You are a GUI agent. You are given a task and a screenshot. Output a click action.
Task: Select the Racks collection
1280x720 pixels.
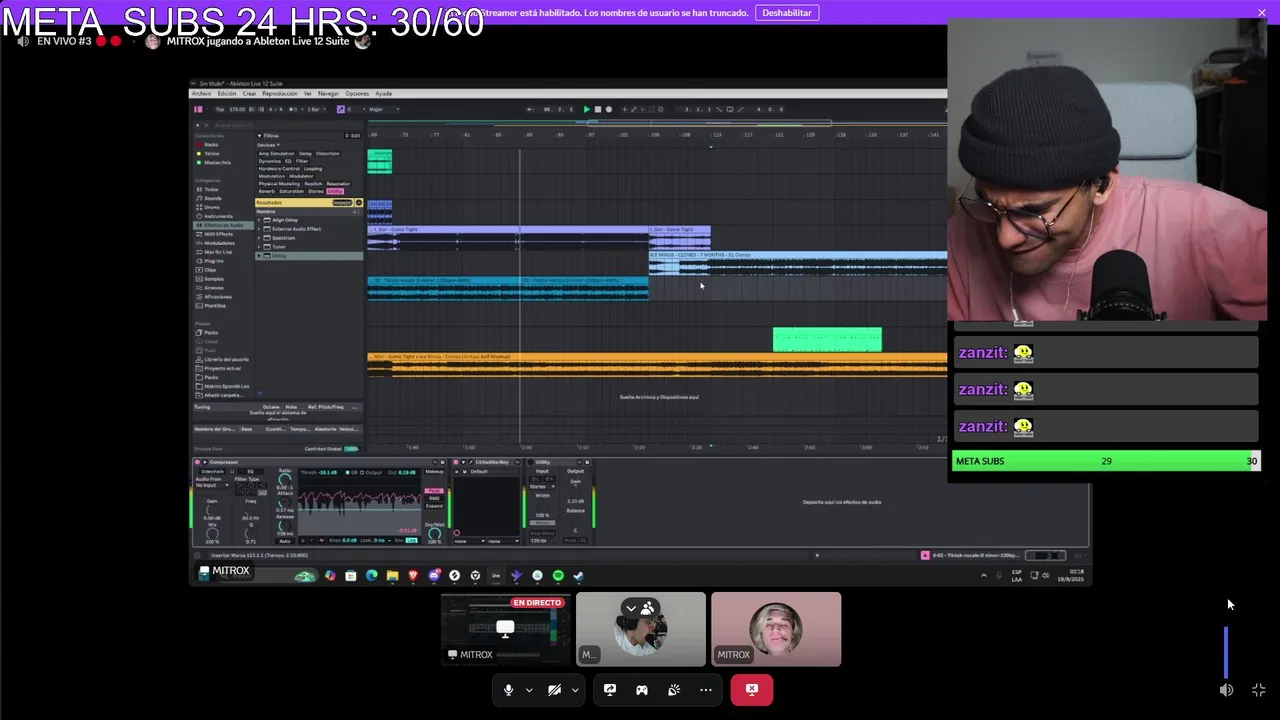click(211, 145)
